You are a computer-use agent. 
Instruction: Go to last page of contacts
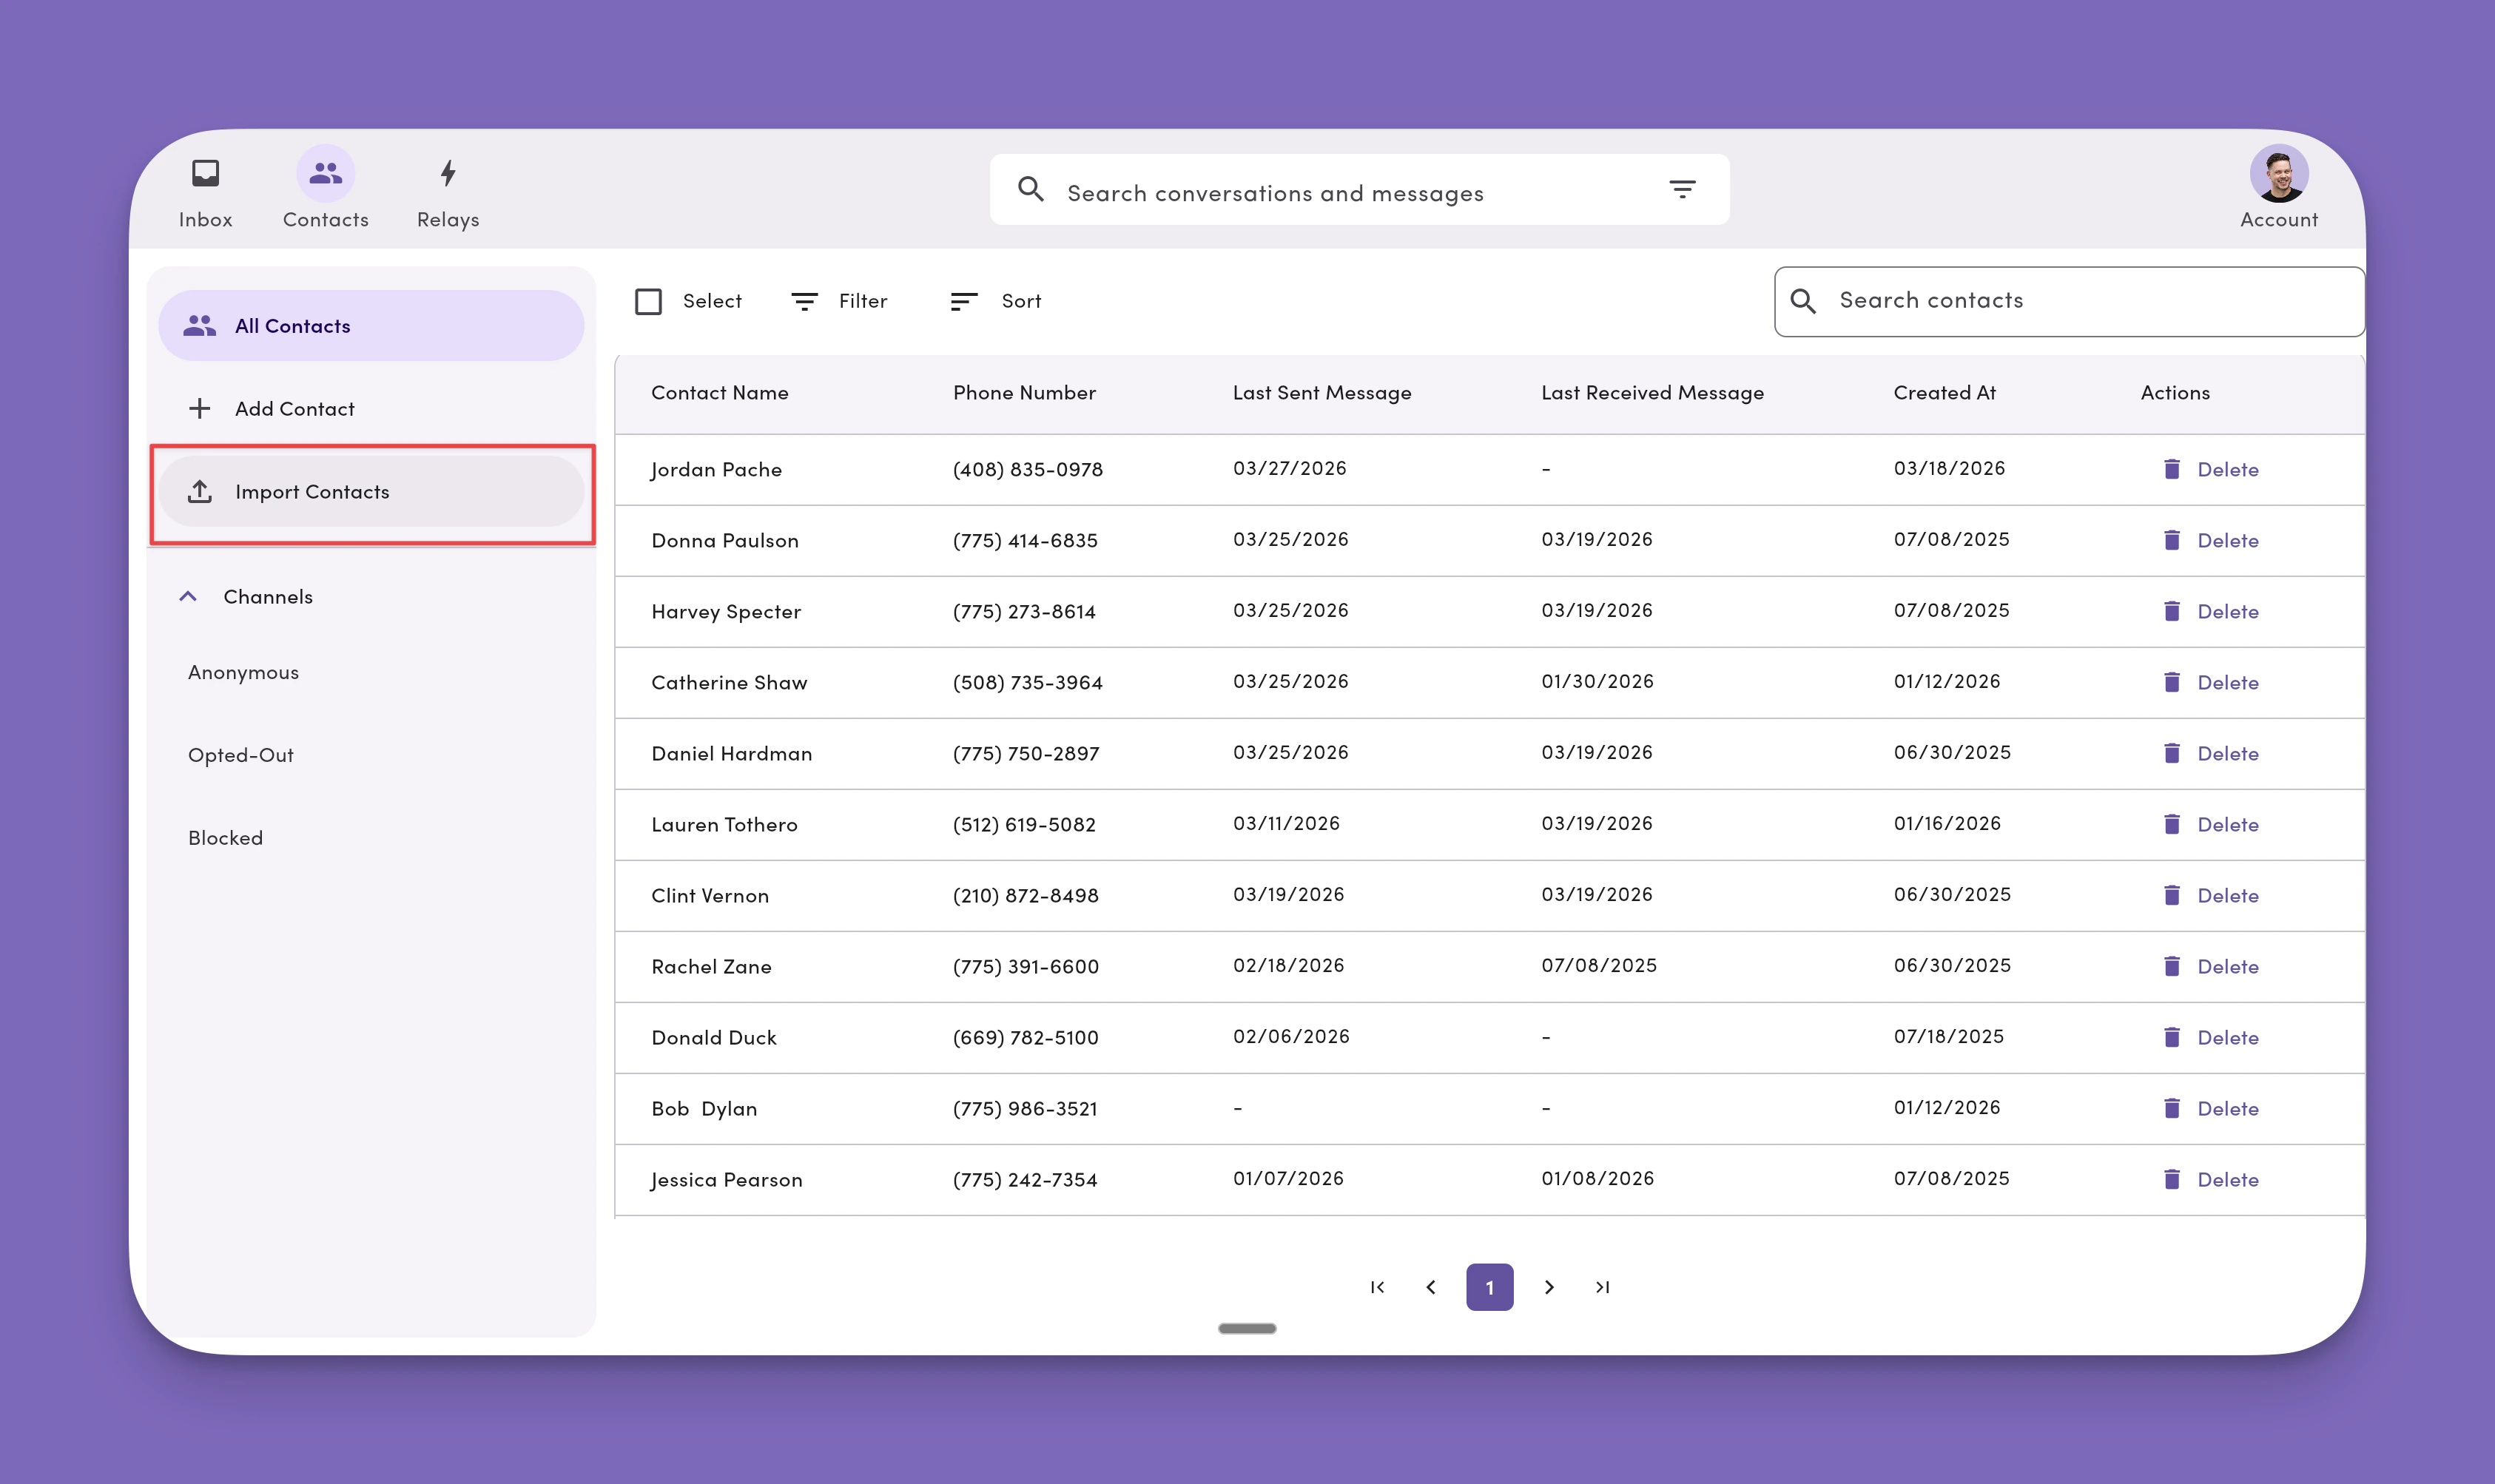click(1602, 1287)
